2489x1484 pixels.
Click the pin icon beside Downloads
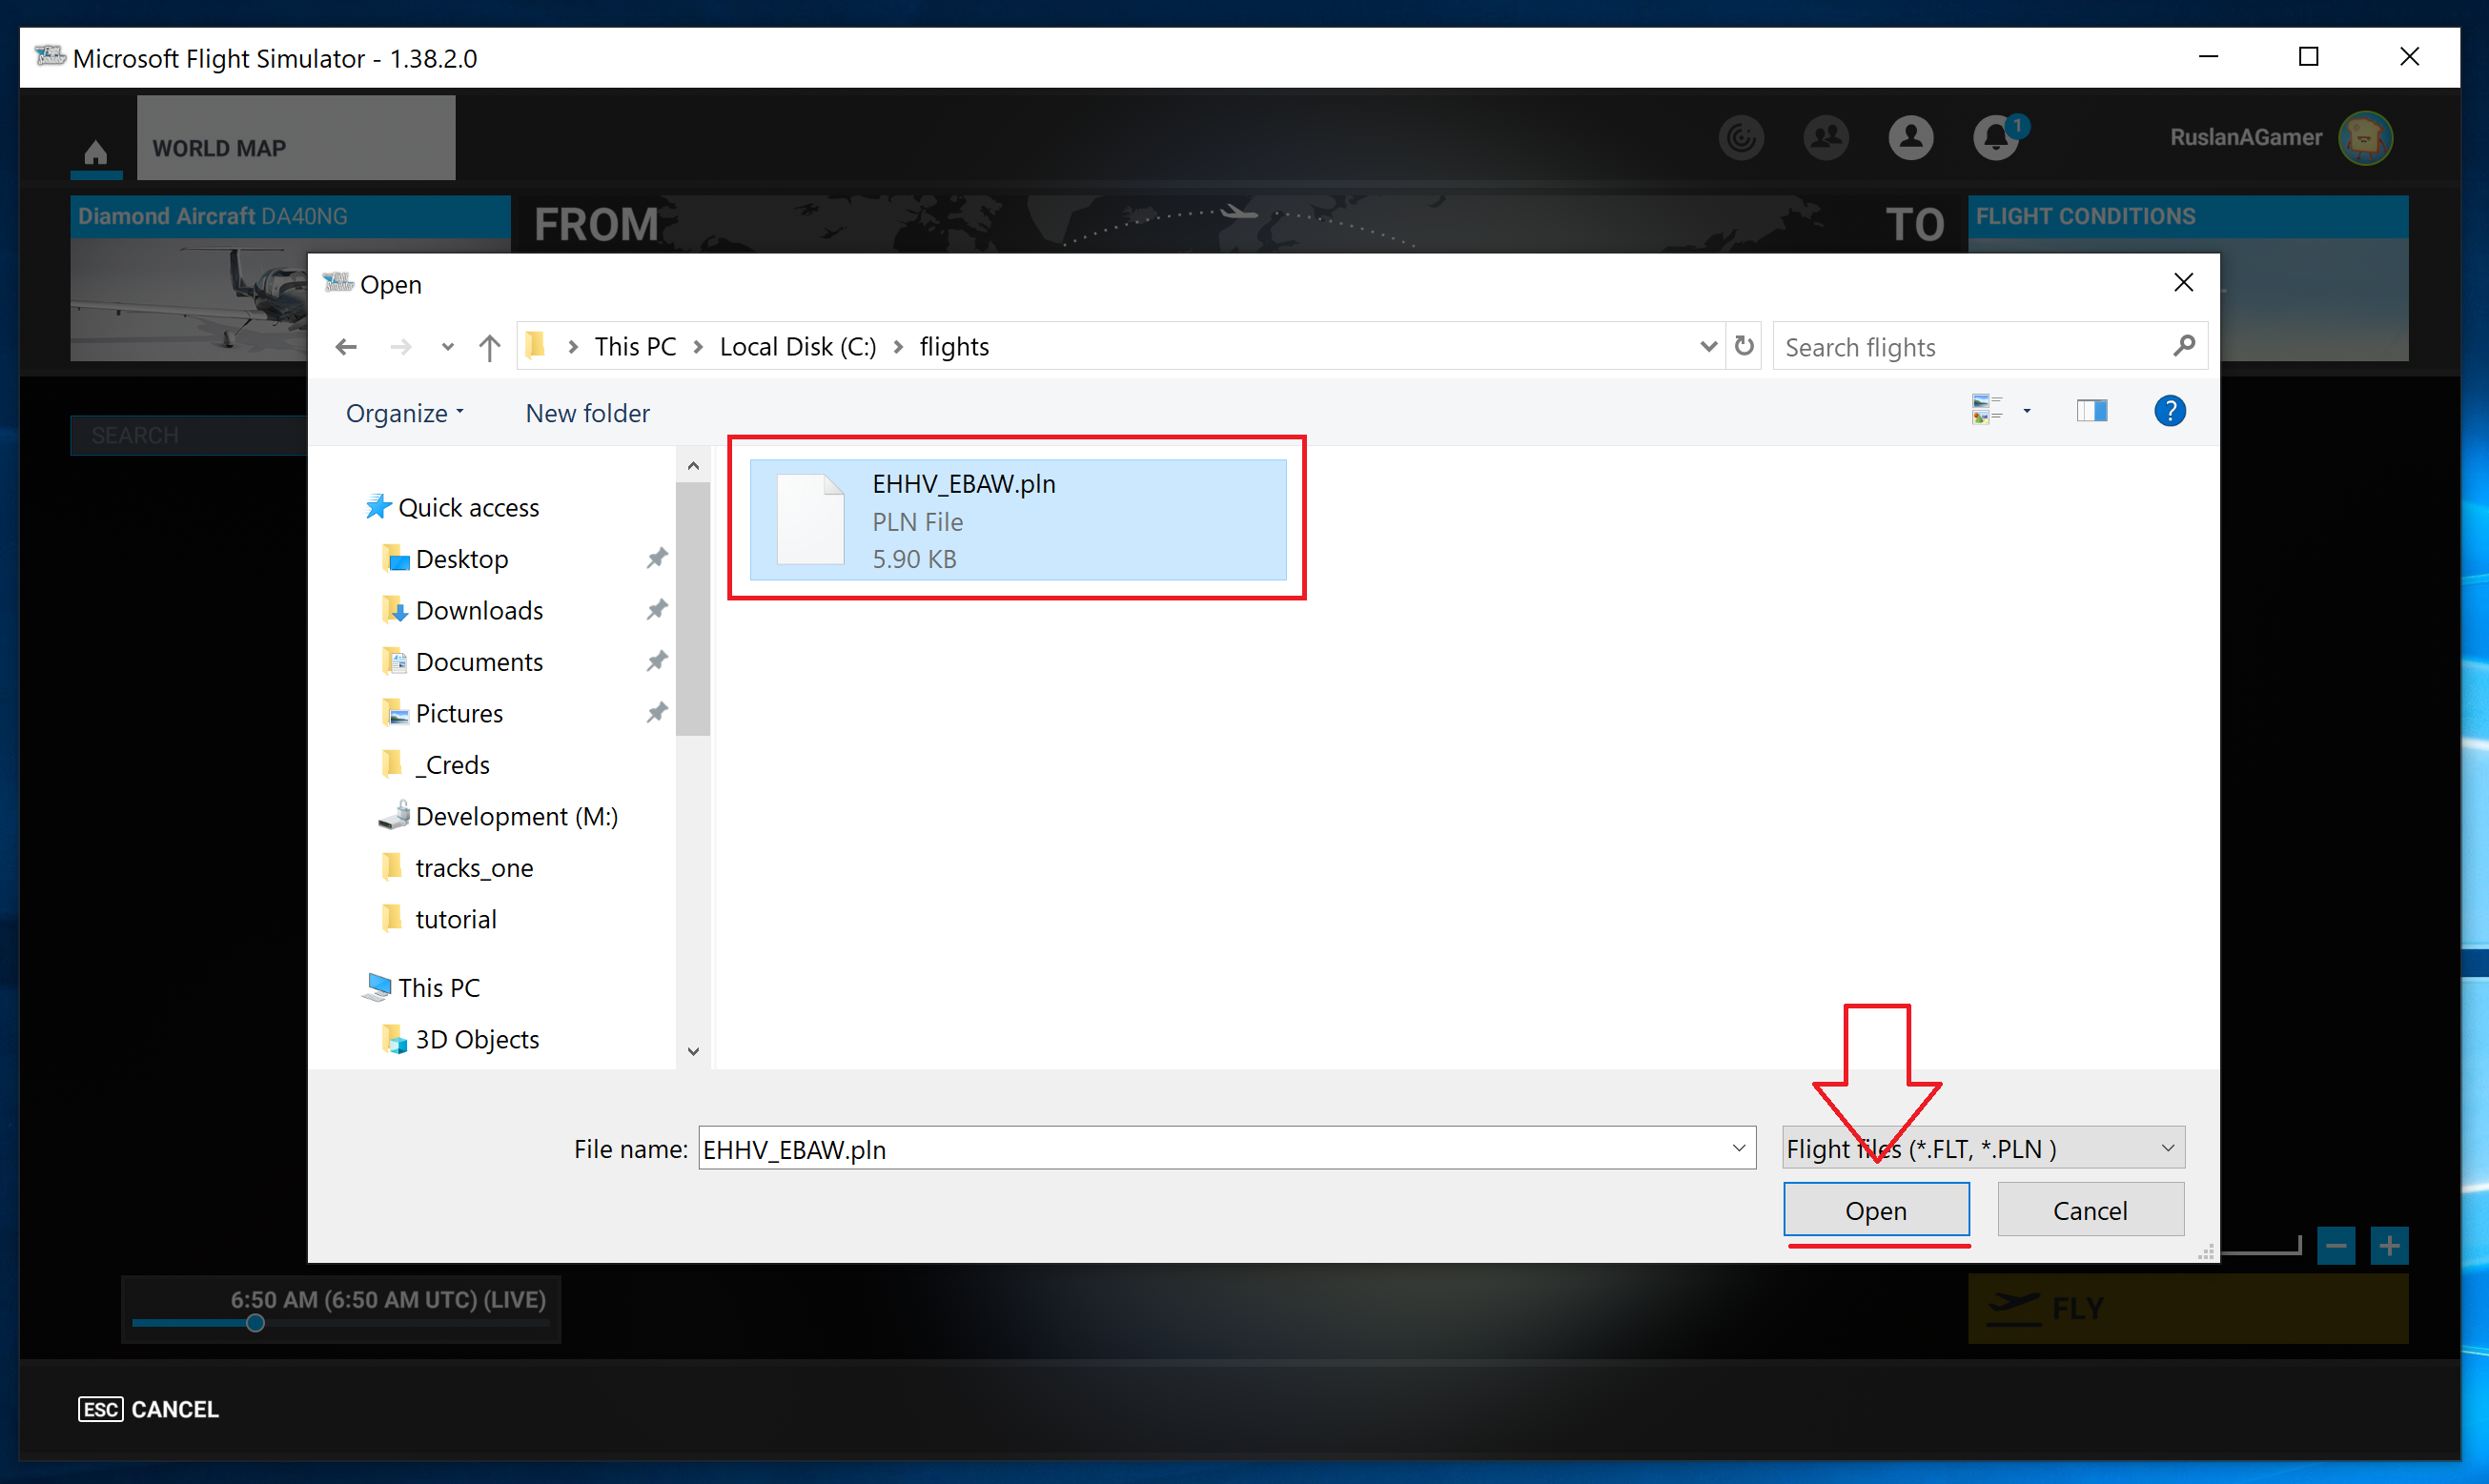pyautogui.click(x=656, y=610)
